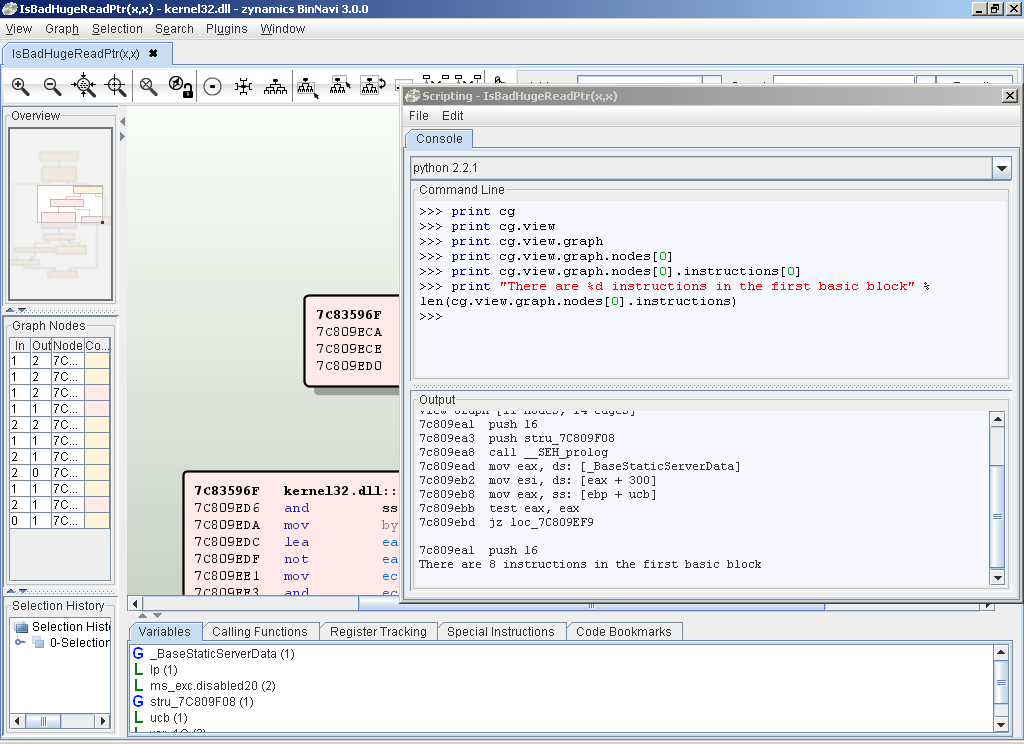This screenshot has height=744, width=1024.
Task: Expand the 0-Selection tree node handle
Action: [x=20, y=642]
